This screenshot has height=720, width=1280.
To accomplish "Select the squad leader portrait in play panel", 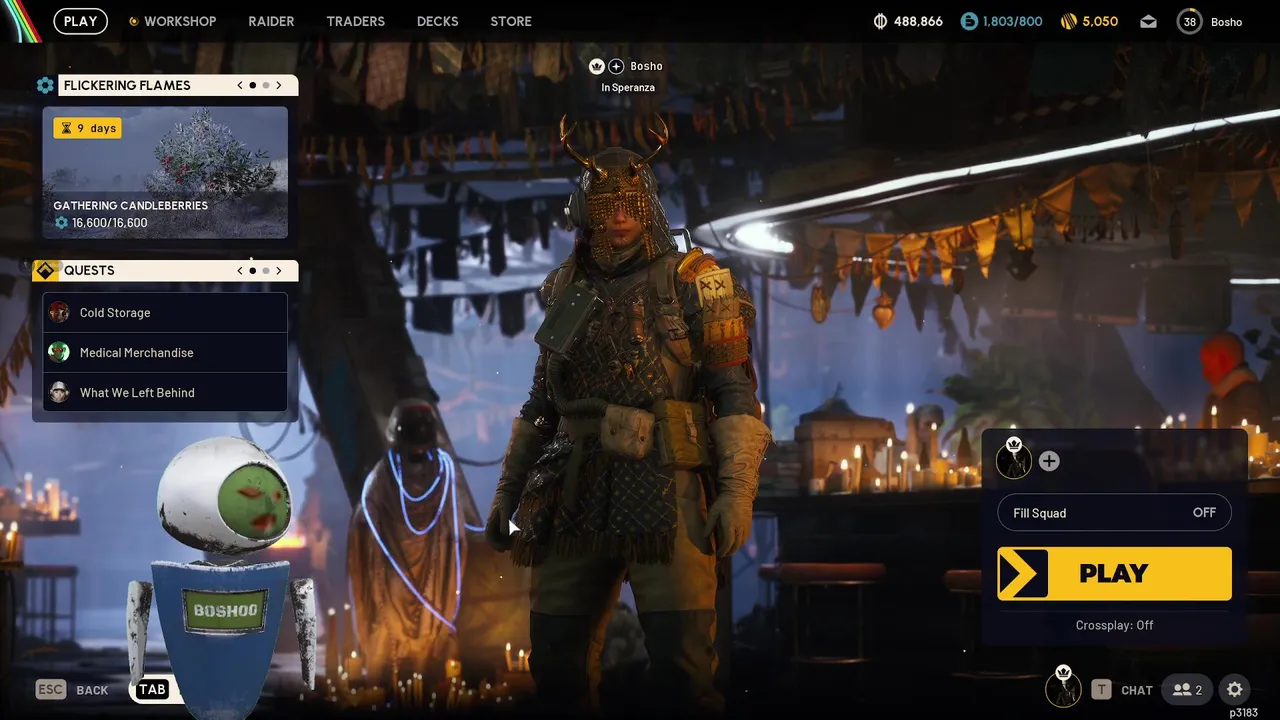I will [x=1014, y=459].
